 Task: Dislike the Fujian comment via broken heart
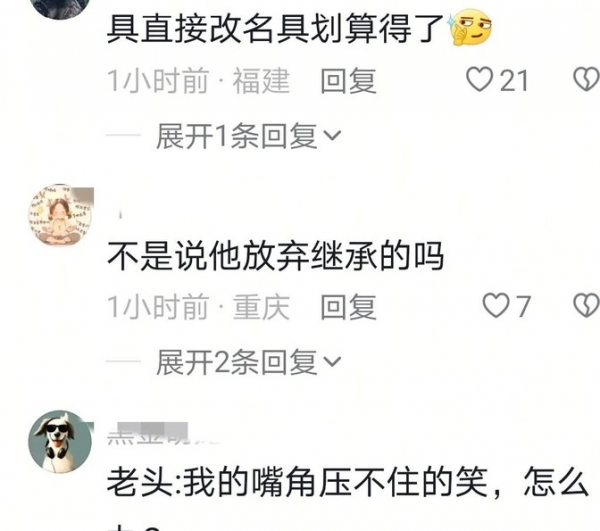coord(587,79)
